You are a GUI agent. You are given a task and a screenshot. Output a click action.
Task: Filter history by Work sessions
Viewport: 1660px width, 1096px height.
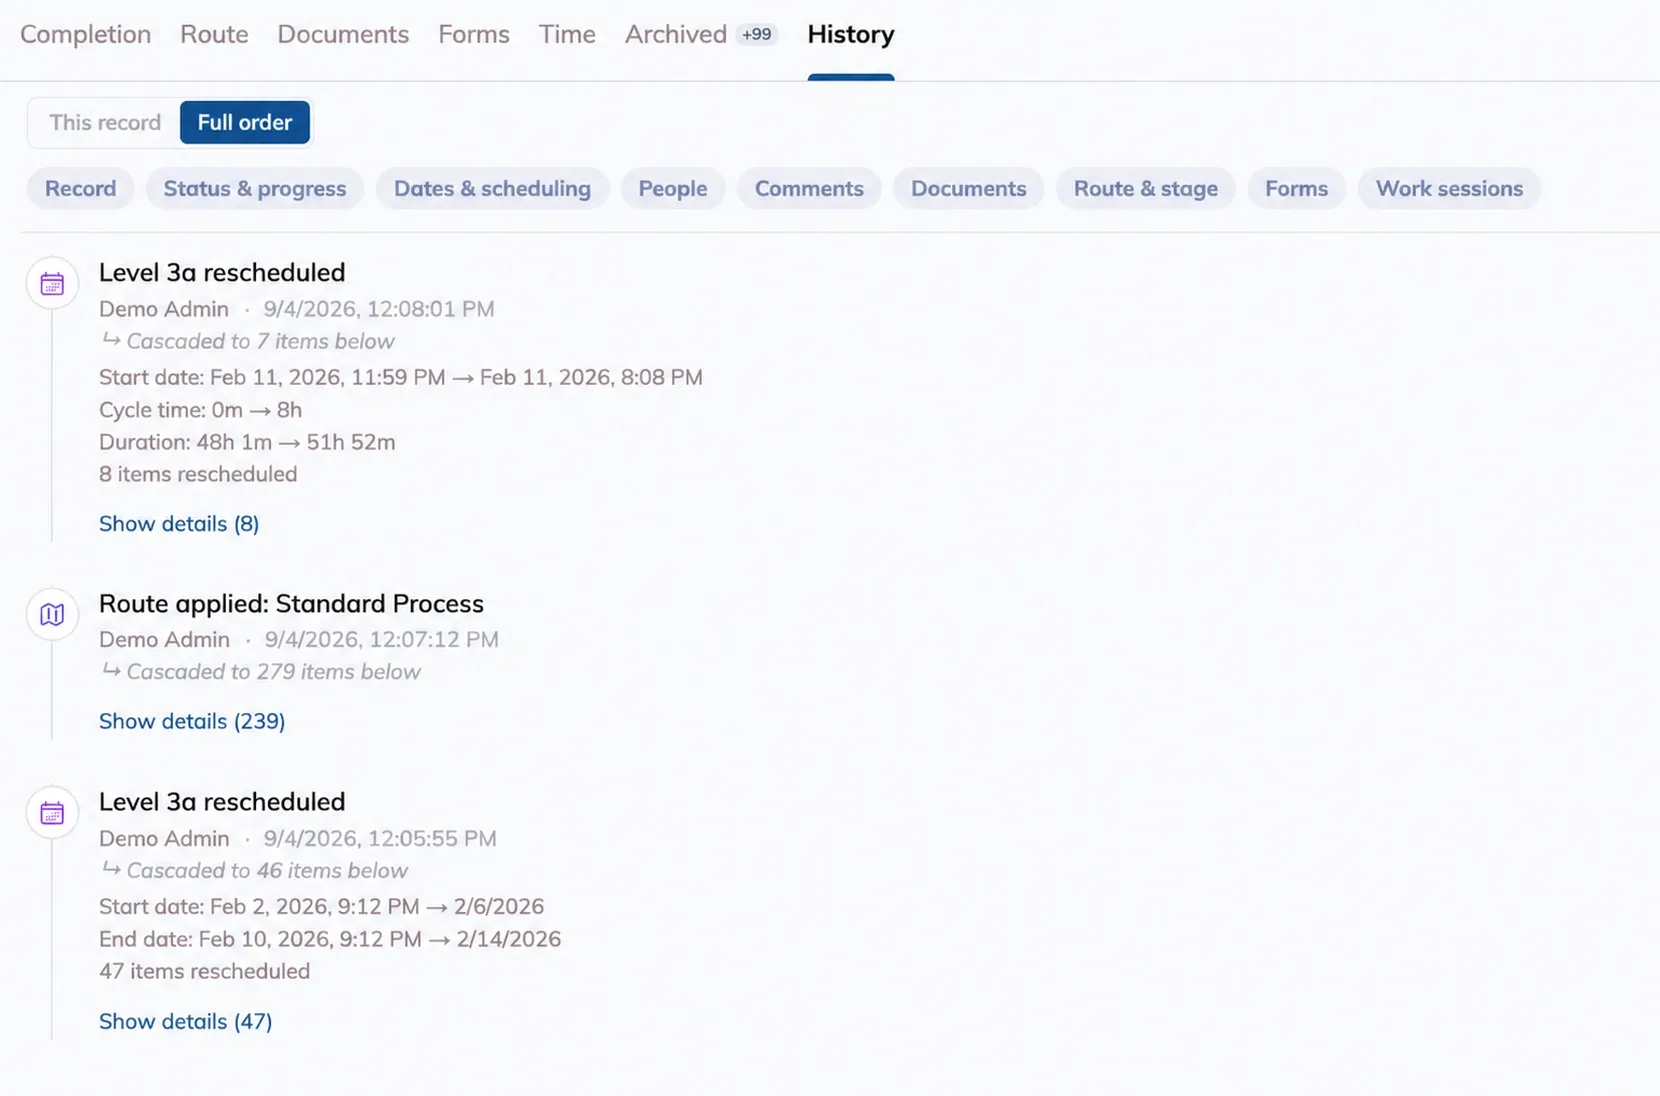coord(1449,188)
